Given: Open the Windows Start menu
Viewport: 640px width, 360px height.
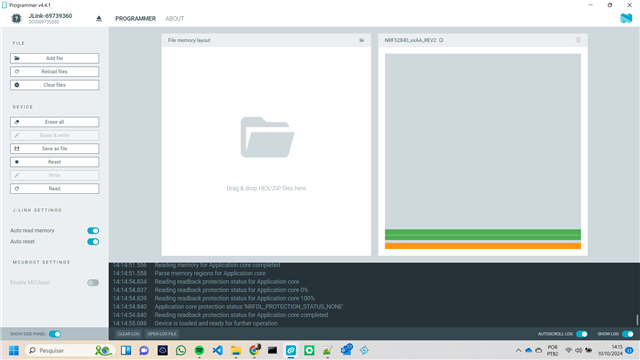Looking at the screenshot, I should point(14,350).
